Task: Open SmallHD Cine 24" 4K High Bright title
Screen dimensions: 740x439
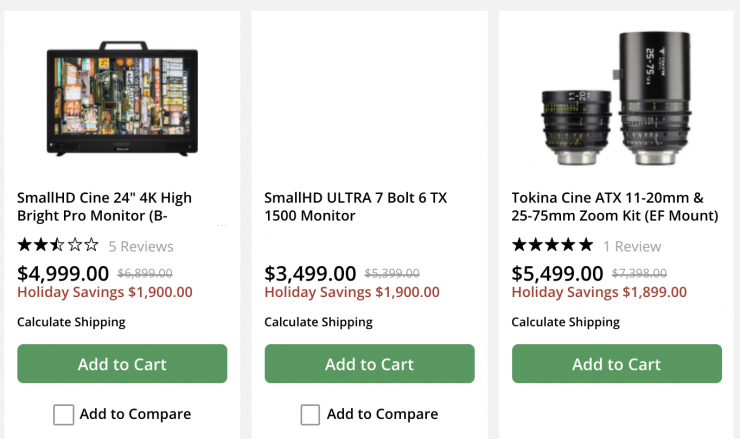Action: coord(104,206)
